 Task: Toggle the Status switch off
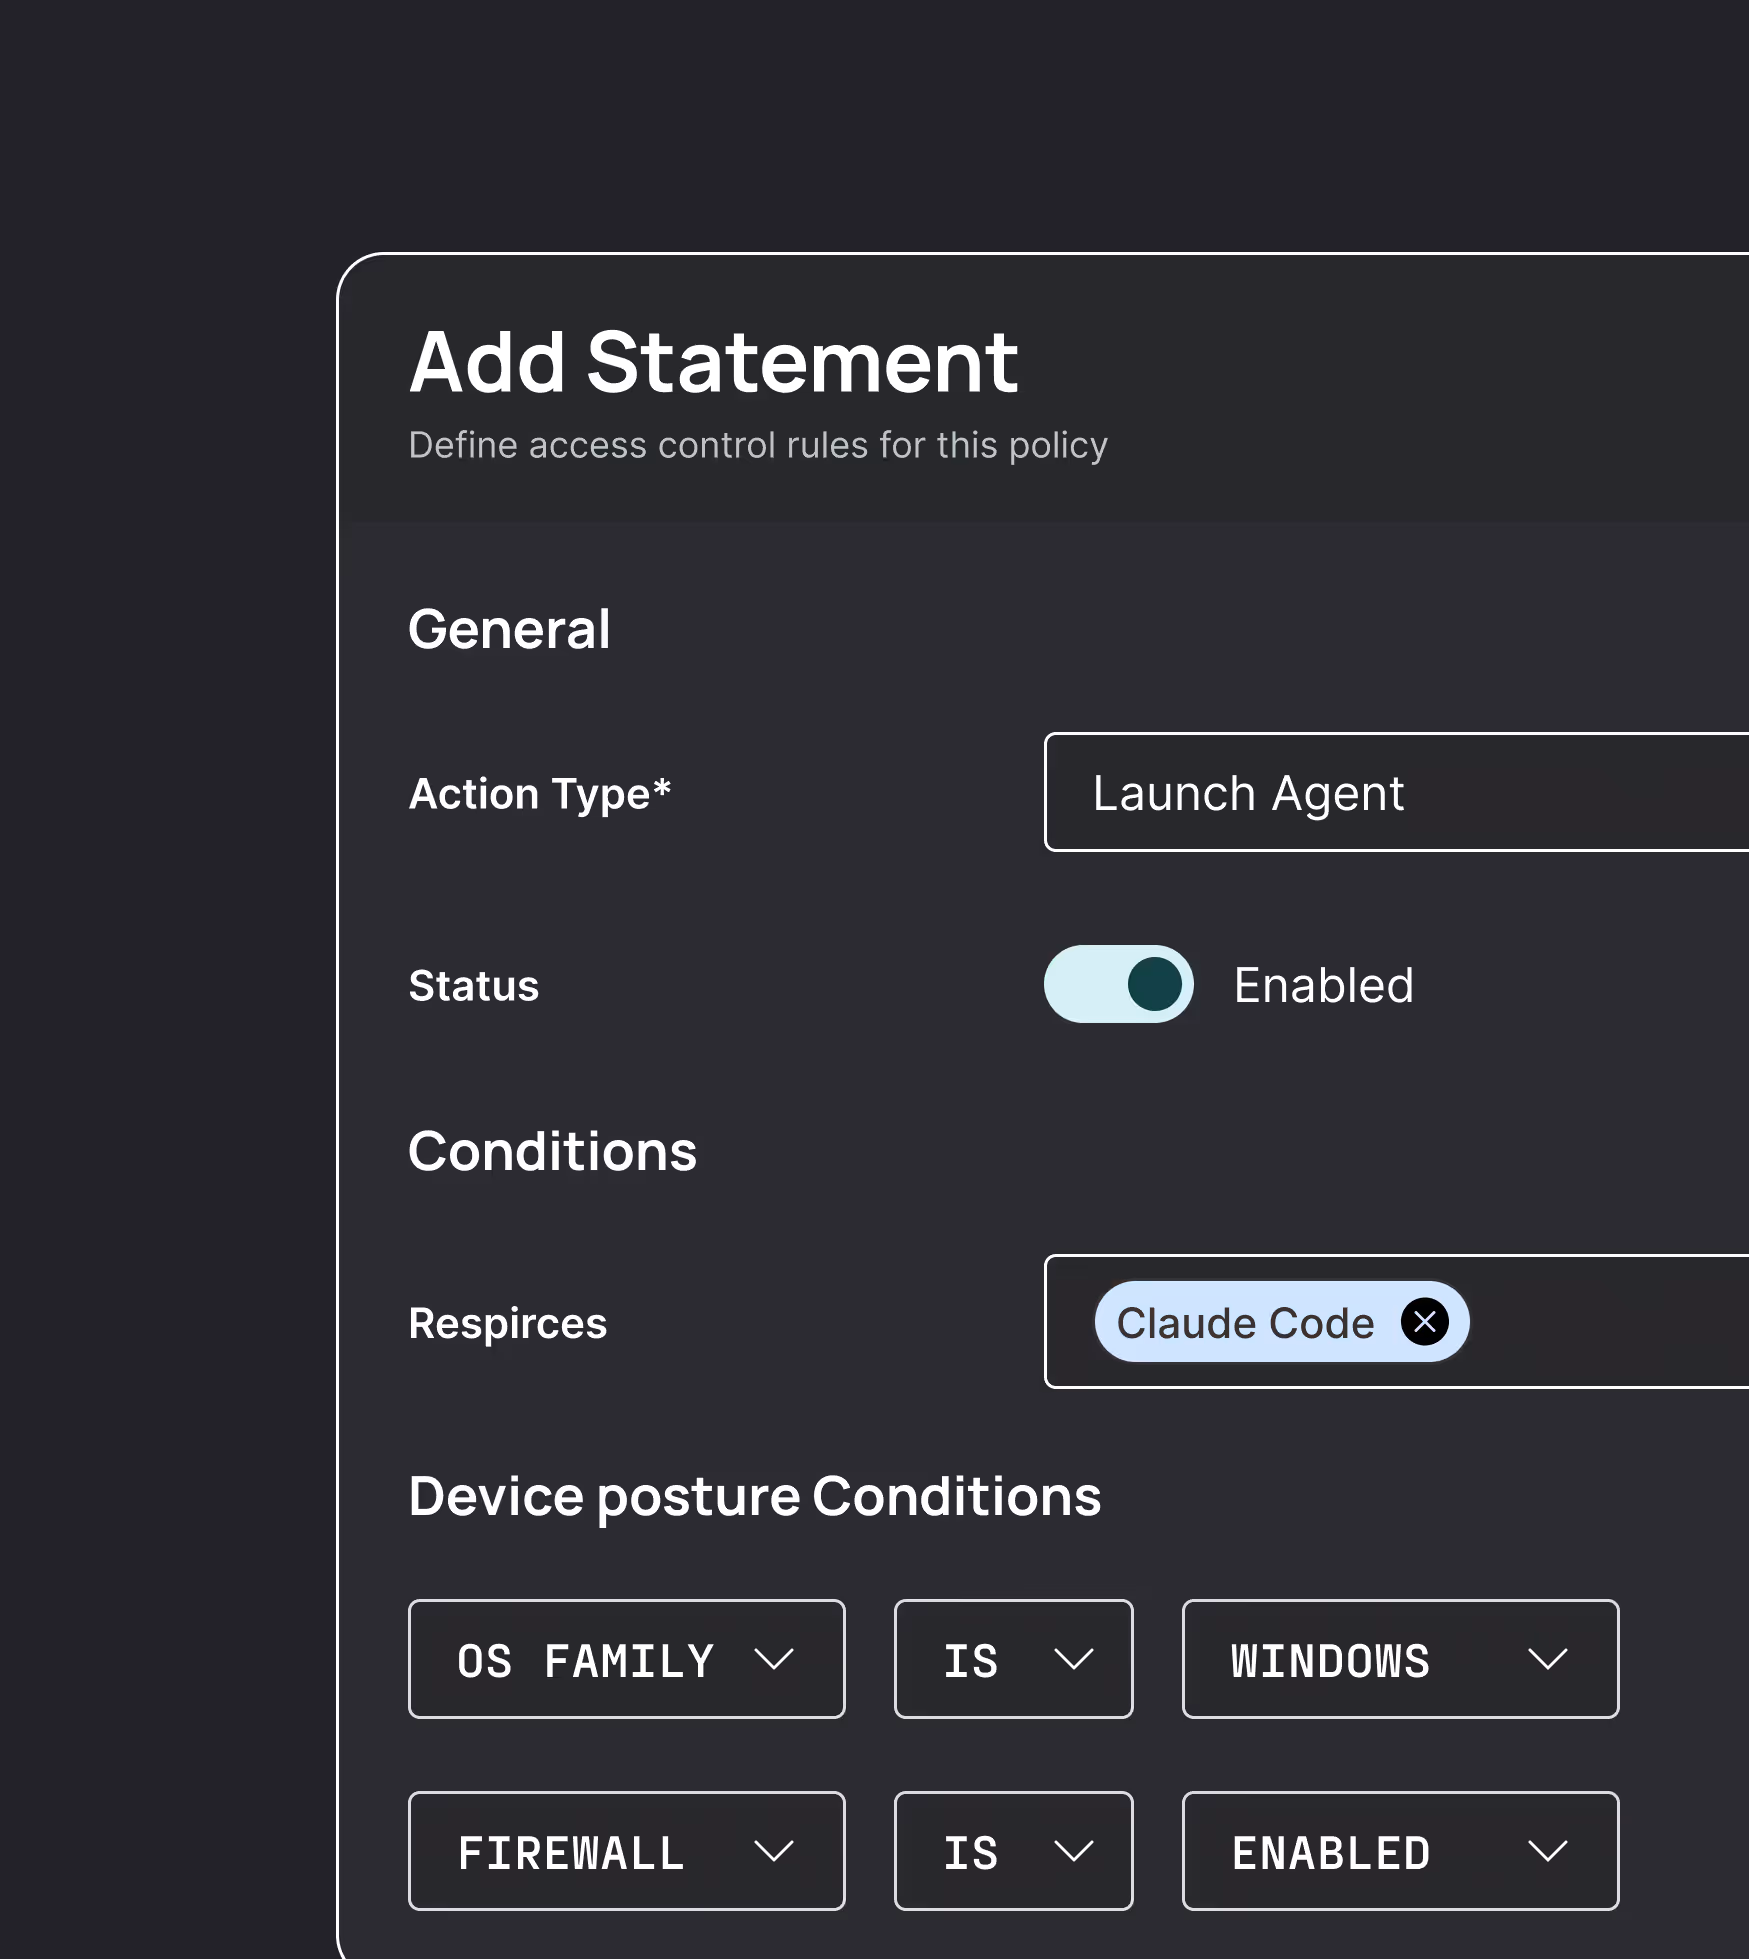pyautogui.click(x=1118, y=985)
